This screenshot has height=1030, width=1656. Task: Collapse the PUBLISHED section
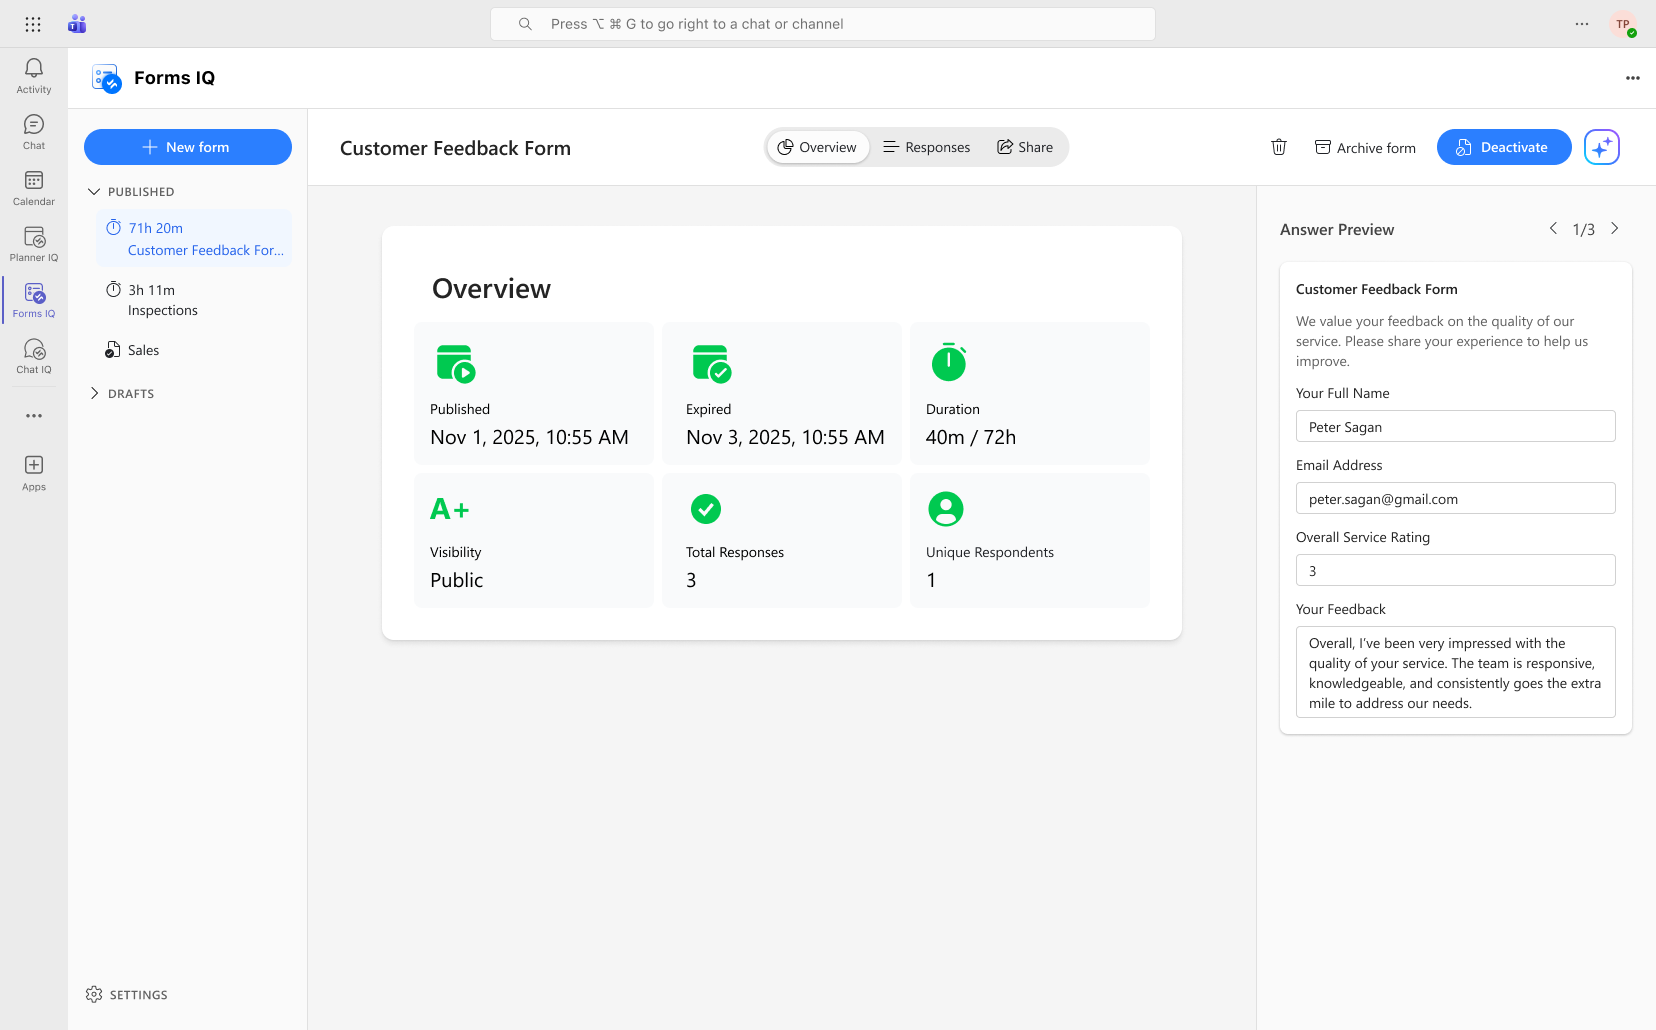94,191
